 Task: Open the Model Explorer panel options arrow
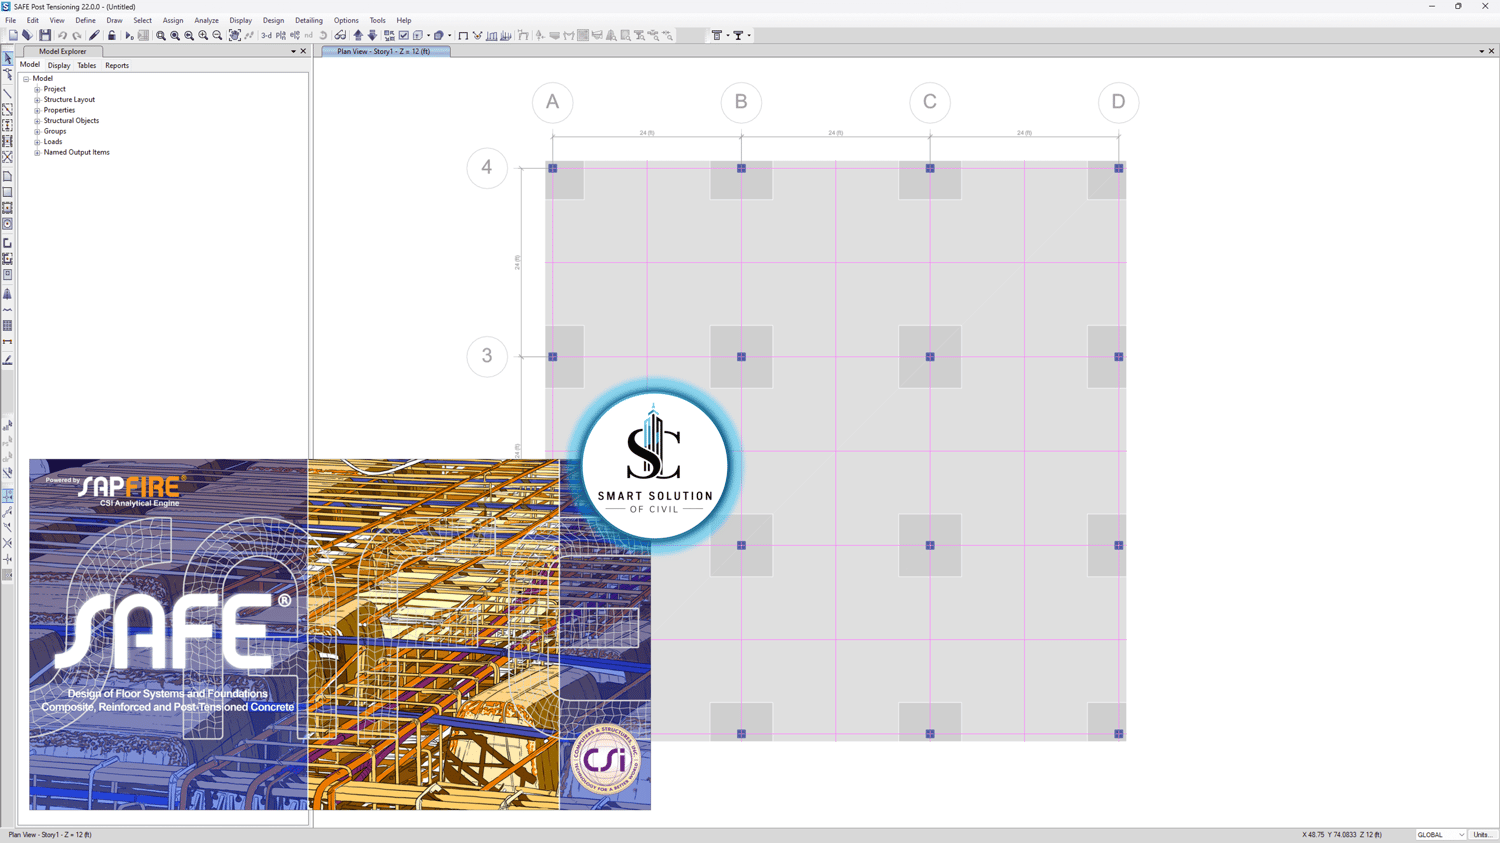[x=294, y=51]
